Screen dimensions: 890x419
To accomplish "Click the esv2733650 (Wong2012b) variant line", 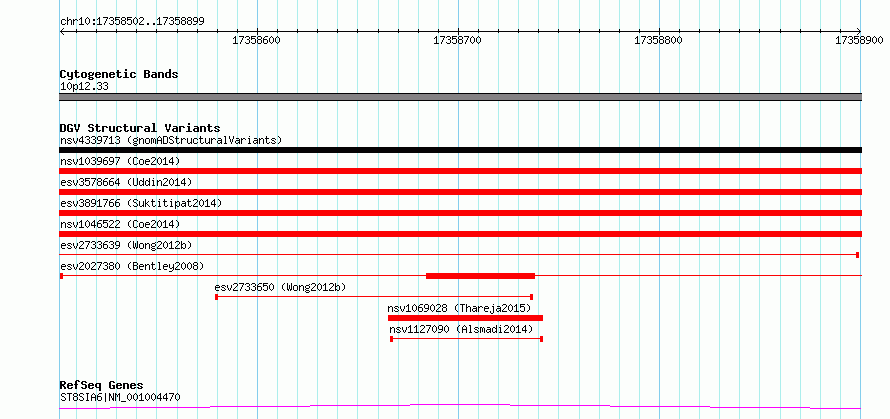I will click(x=375, y=297).
